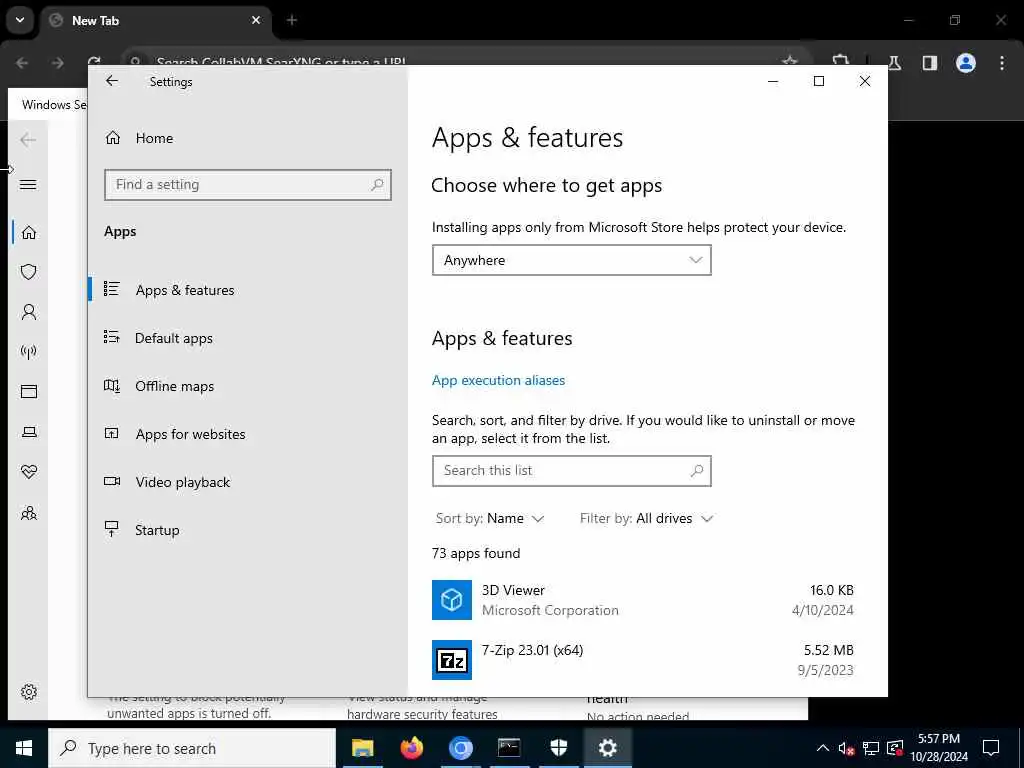Open Device security laptop icon
The height and width of the screenshot is (768, 1024).
29,432
